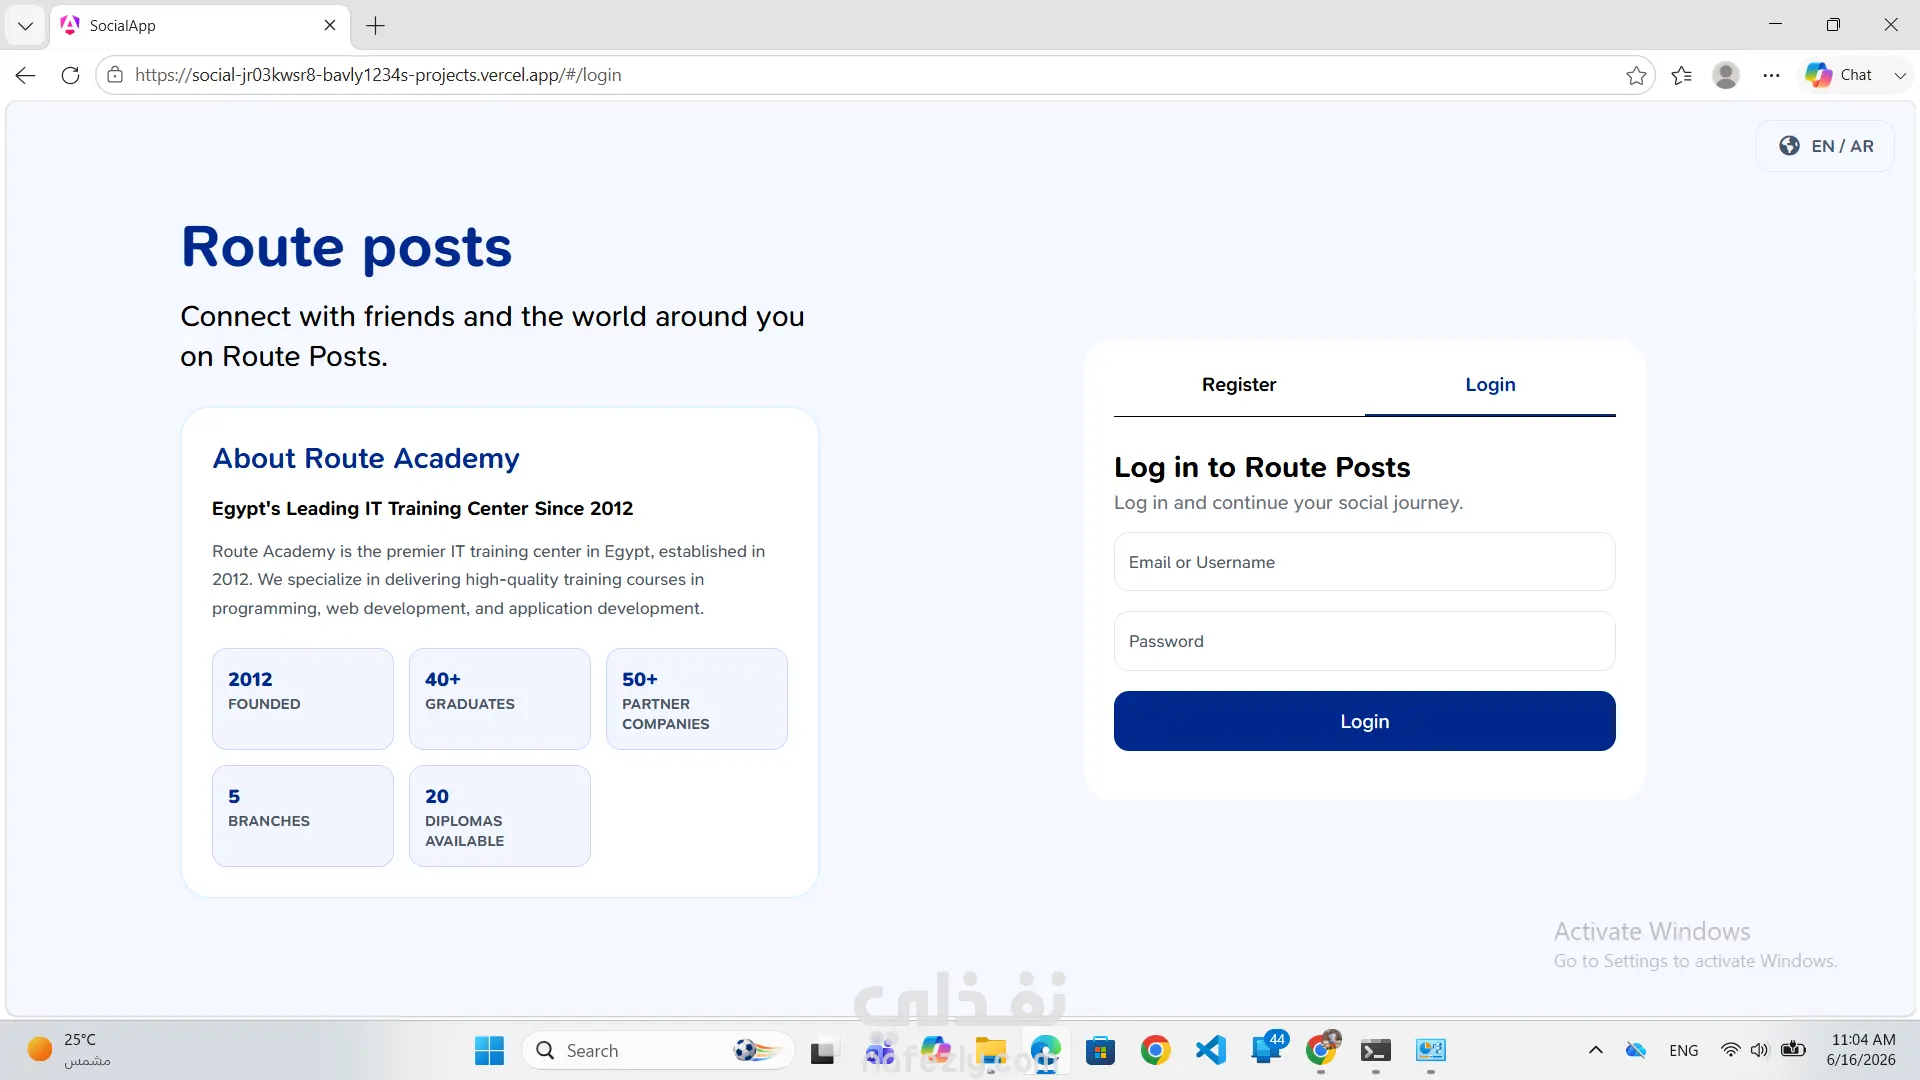The width and height of the screenshot is (1920, 1080).
Task: Go back with the browser back arrow
Action: [x=26, y=75]
